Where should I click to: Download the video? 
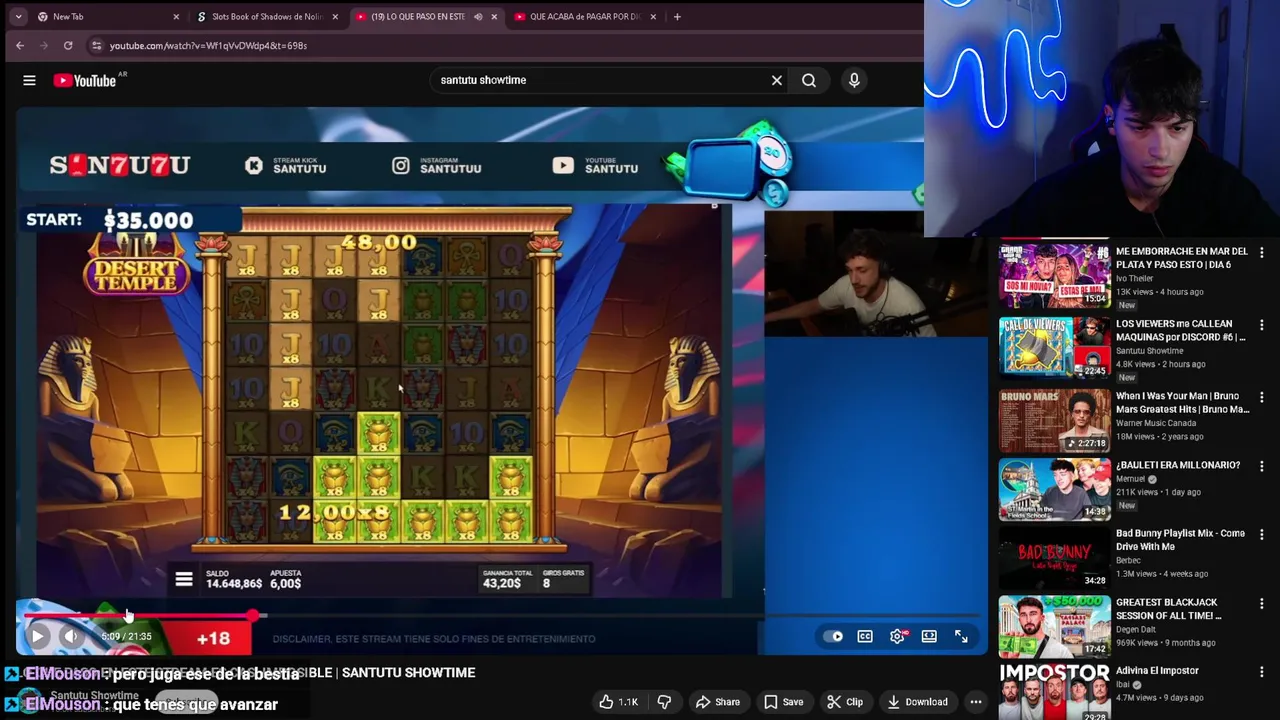click(917, 702)
